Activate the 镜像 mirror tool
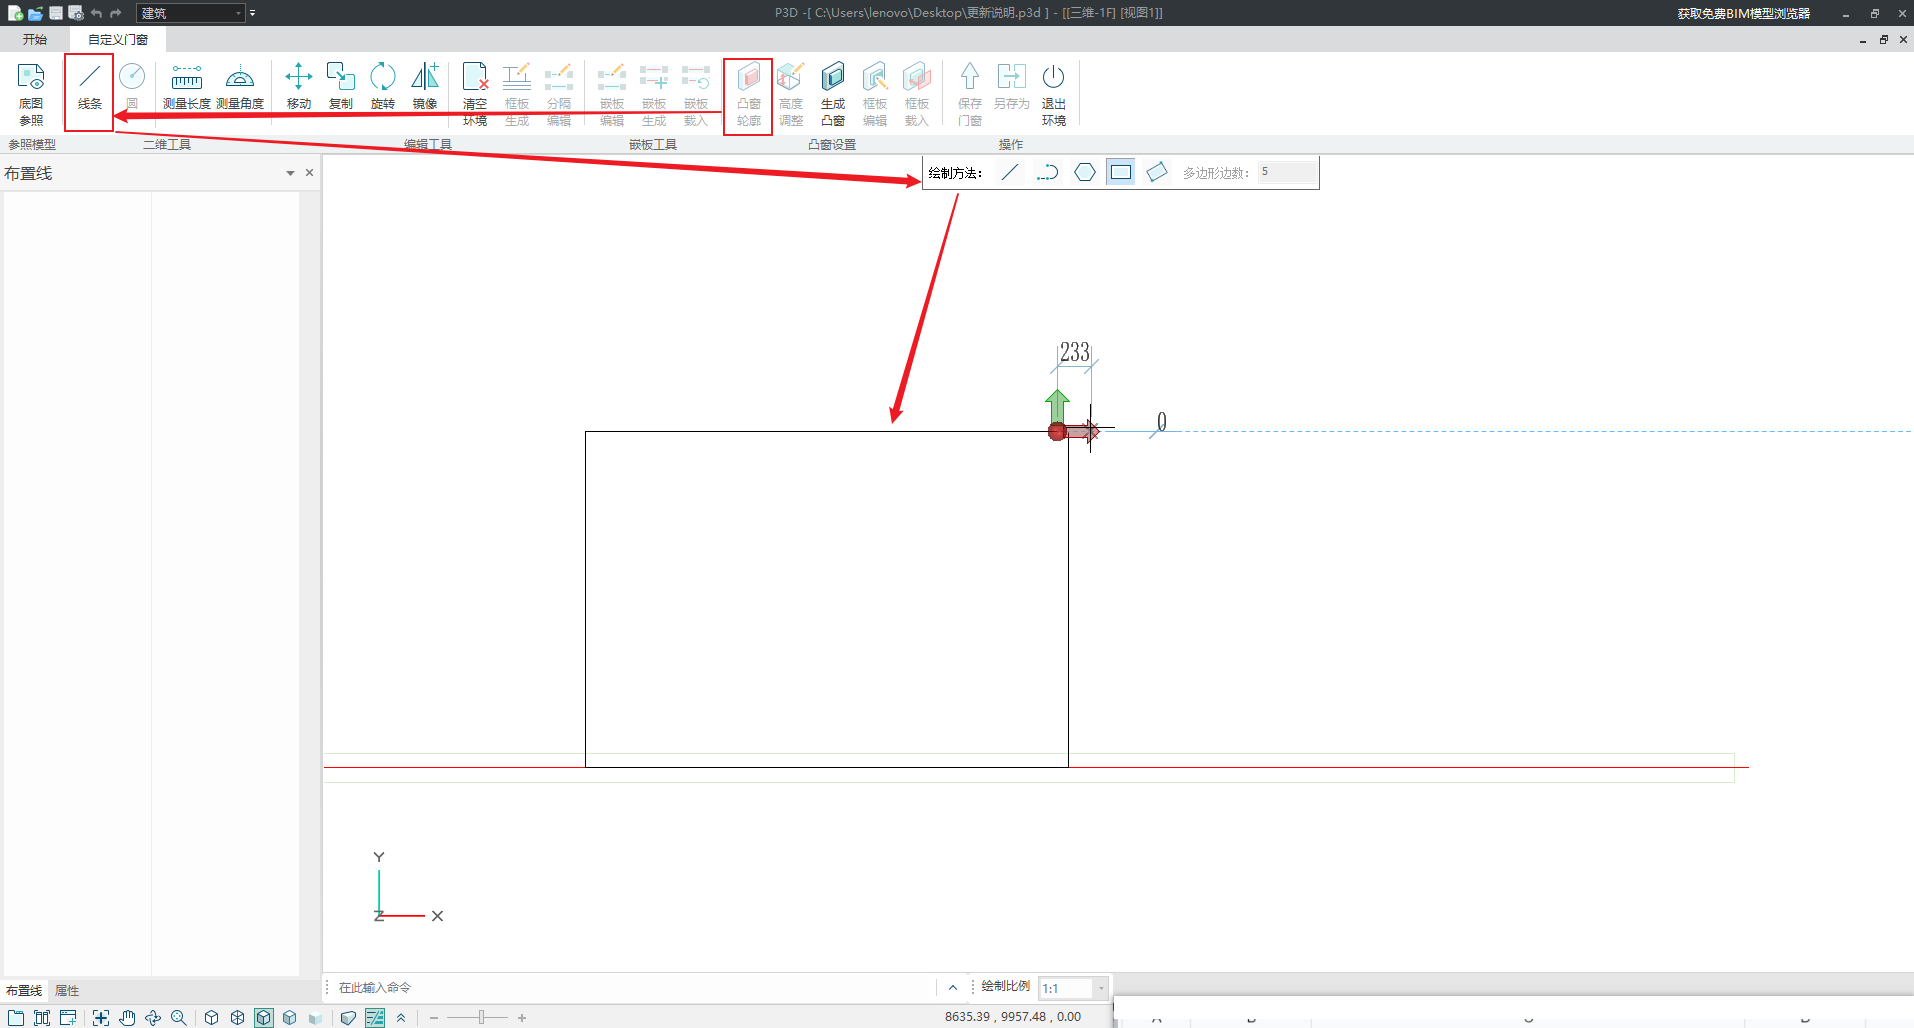1914x1028 pixels. (425, 87)
